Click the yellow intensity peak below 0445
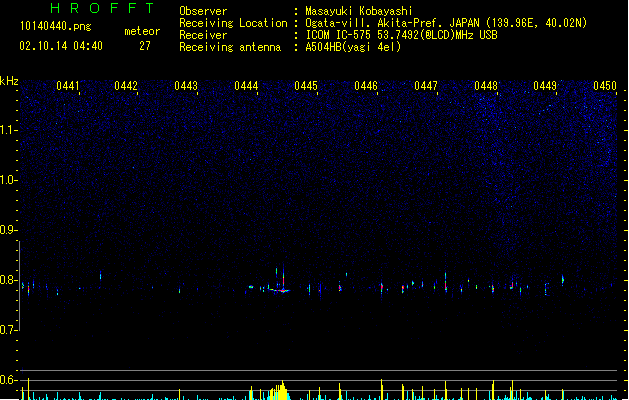The width and height of the screenshot is (629, 400). [x=282, y=390]
